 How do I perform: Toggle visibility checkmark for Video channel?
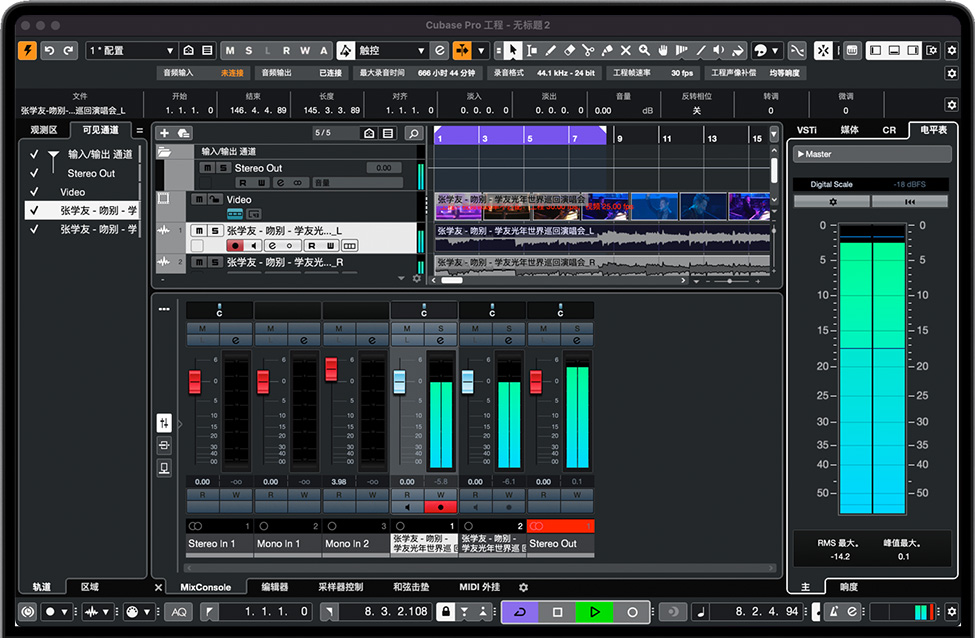click(x=35, y=192)
